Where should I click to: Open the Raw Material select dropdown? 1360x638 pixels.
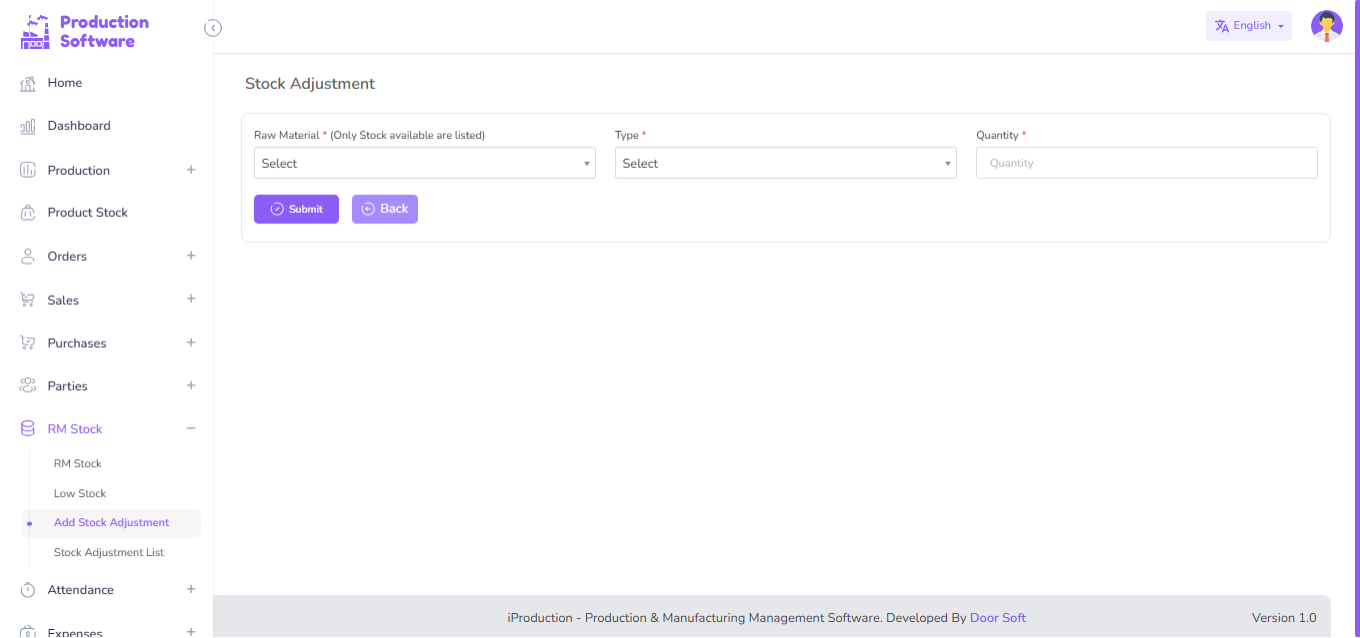[424, 163]
